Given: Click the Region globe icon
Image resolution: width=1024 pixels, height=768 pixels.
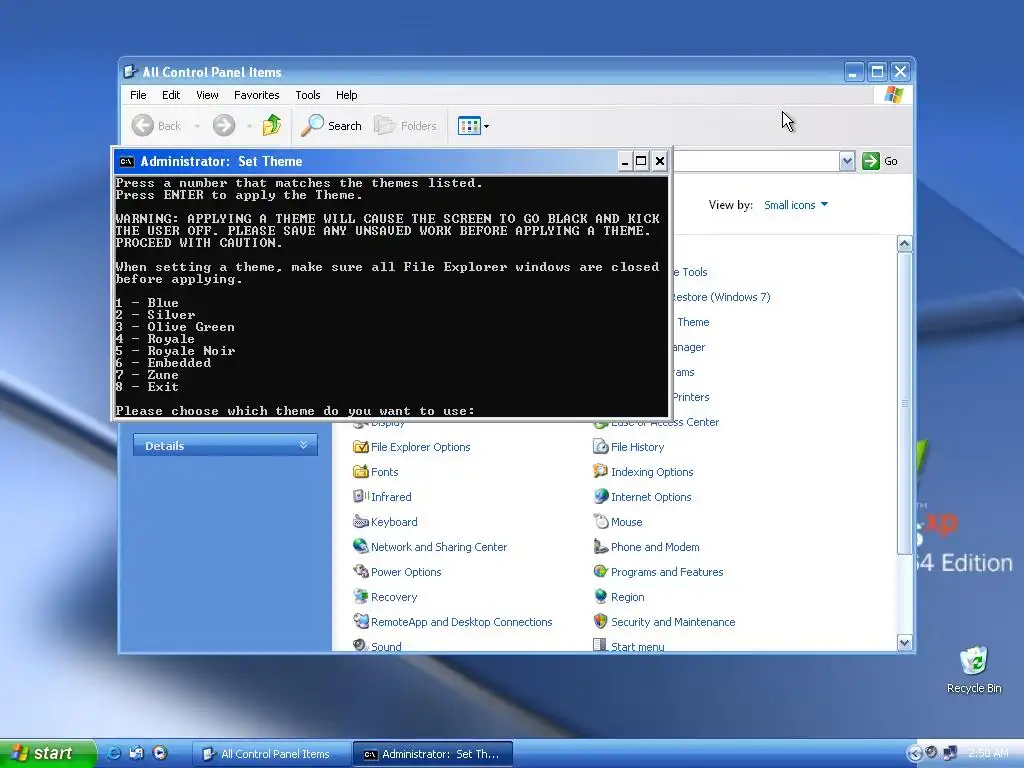Looking at the screenshot, I should pyautogui.click(x=600, y=596).
